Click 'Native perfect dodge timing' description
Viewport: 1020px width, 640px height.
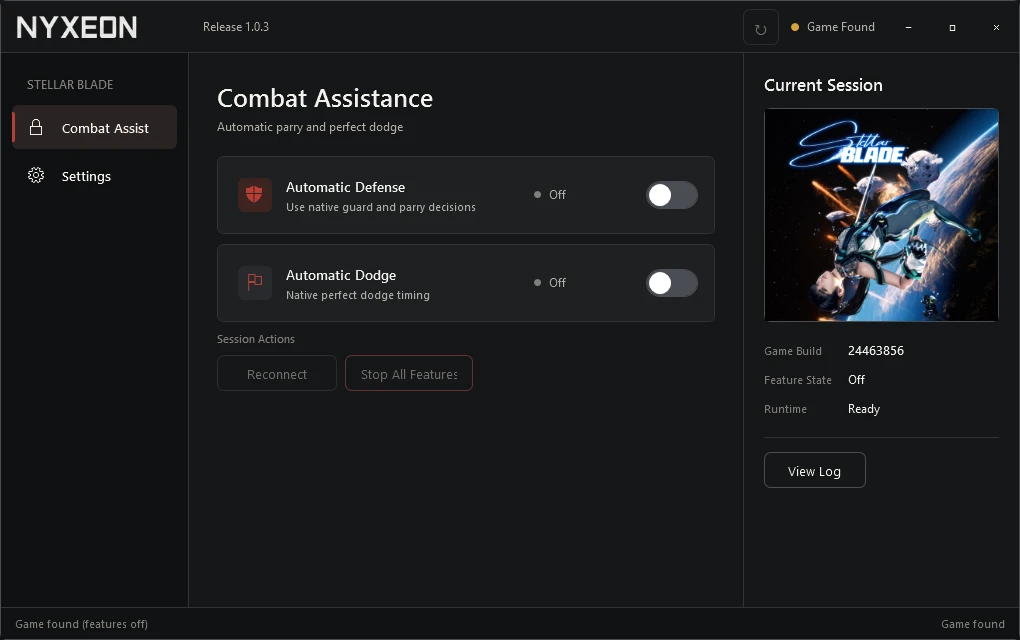tap(358, 295)
